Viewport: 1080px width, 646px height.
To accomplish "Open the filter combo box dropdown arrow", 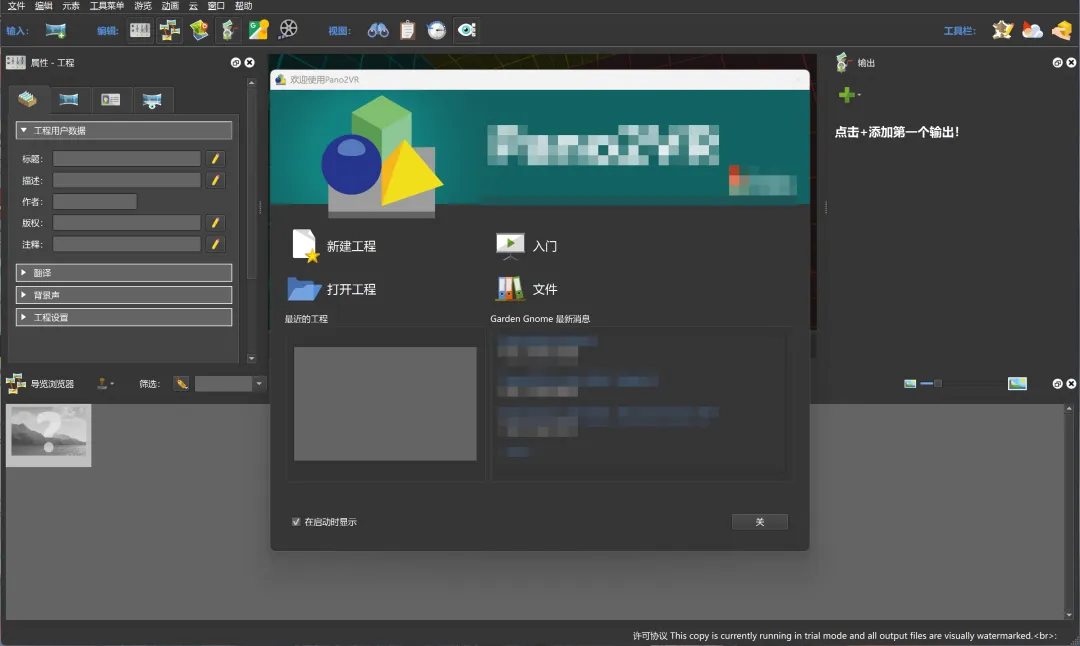I will (x=259, y=384).
